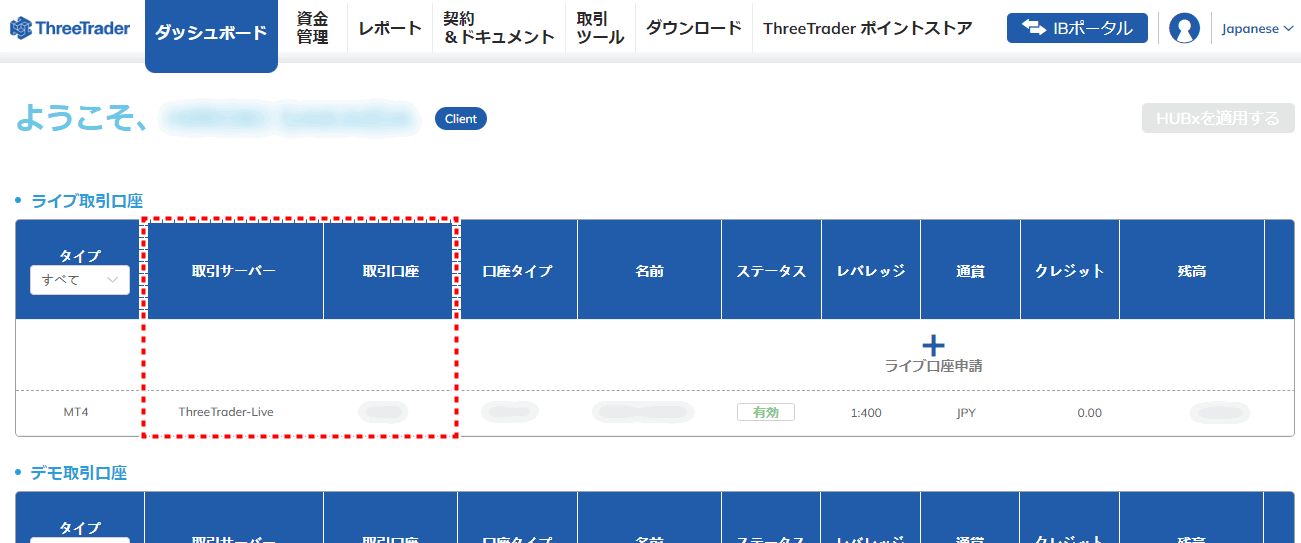Click the HUBxを適用する button

point(1218,118)
